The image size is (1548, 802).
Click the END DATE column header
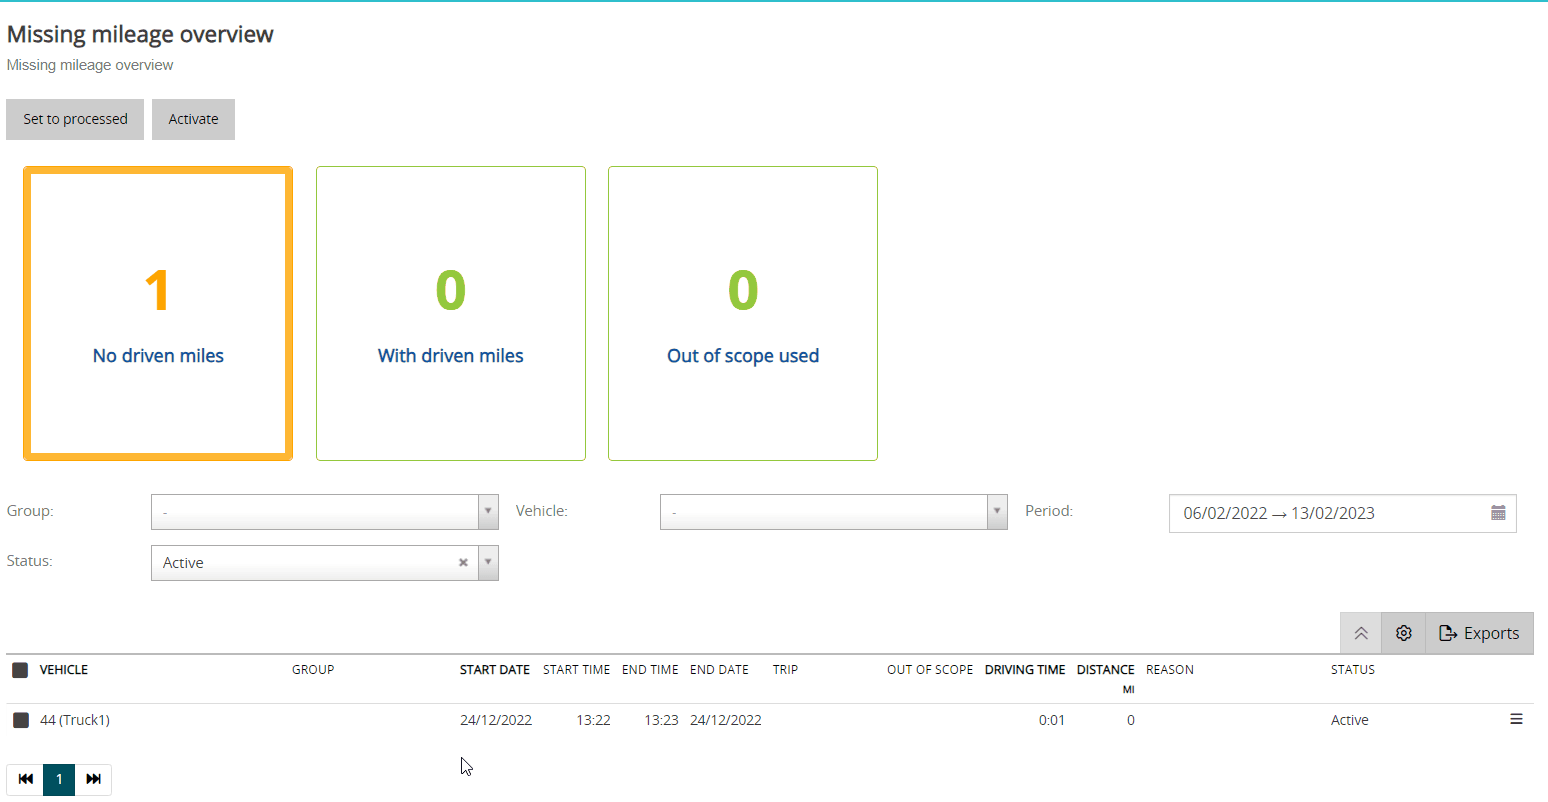click(x=719, y=670)
